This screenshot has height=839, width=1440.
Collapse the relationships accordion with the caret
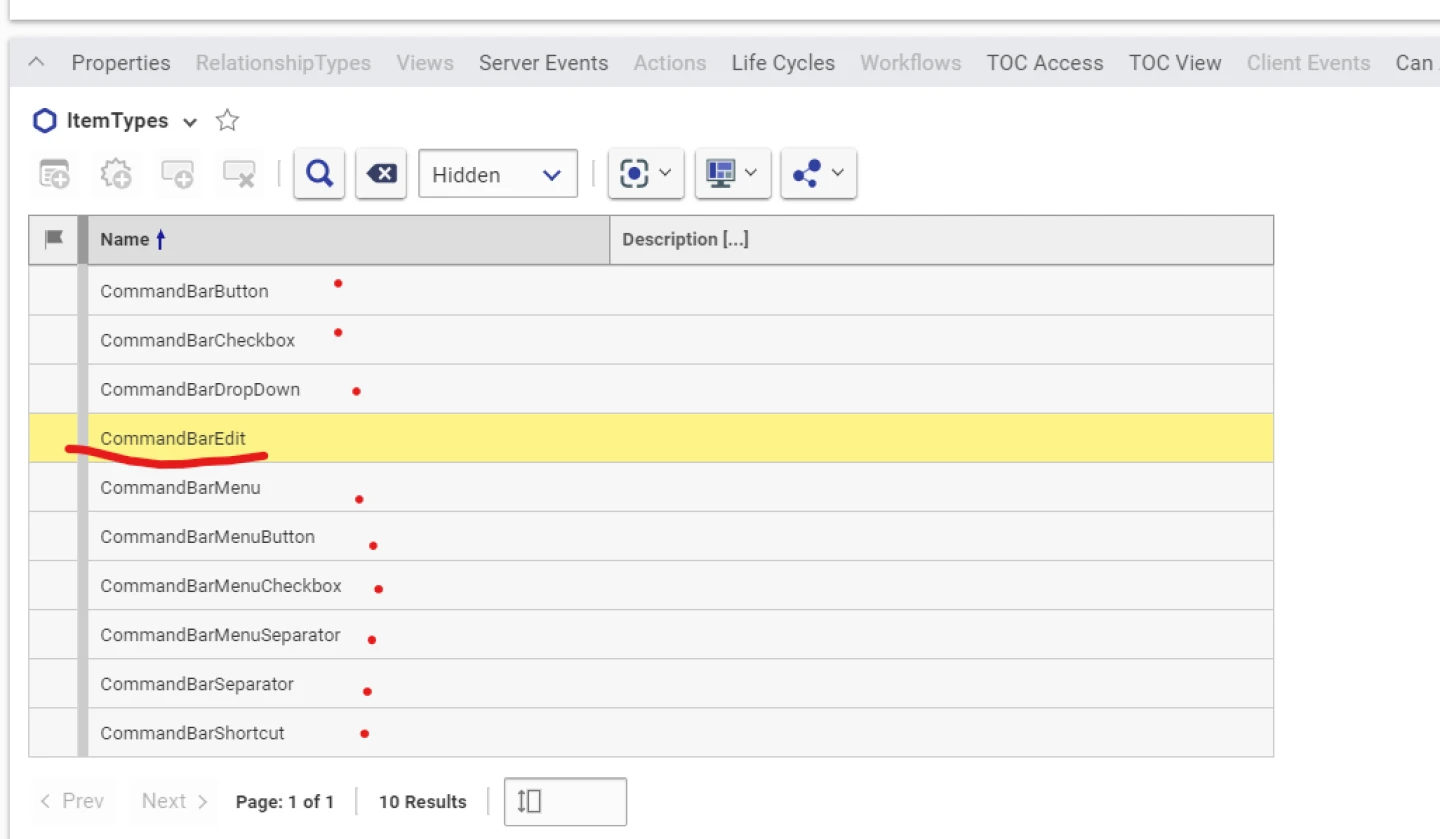tap(36, 62)
